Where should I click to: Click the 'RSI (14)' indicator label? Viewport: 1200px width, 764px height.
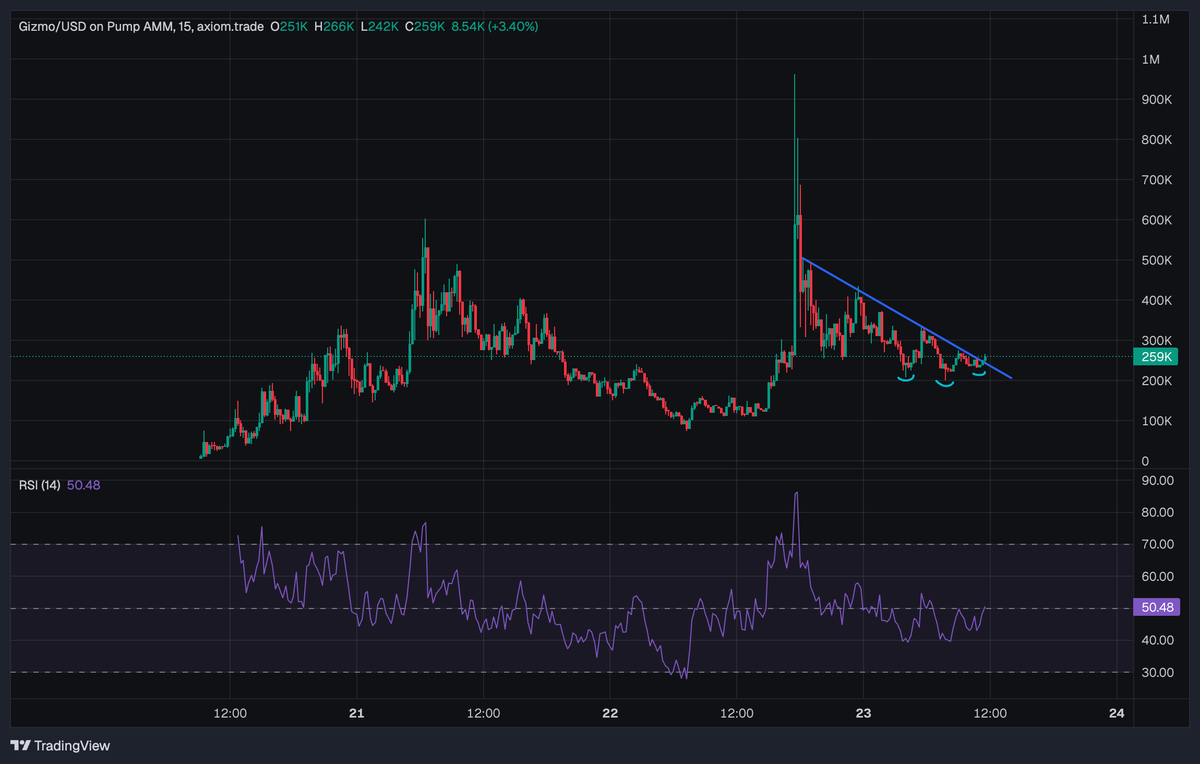(40, 485)
